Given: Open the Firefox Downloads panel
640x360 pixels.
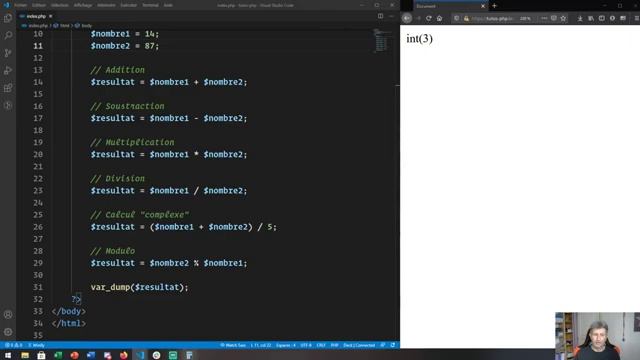Looking at the screenshot, I should 580,18.
